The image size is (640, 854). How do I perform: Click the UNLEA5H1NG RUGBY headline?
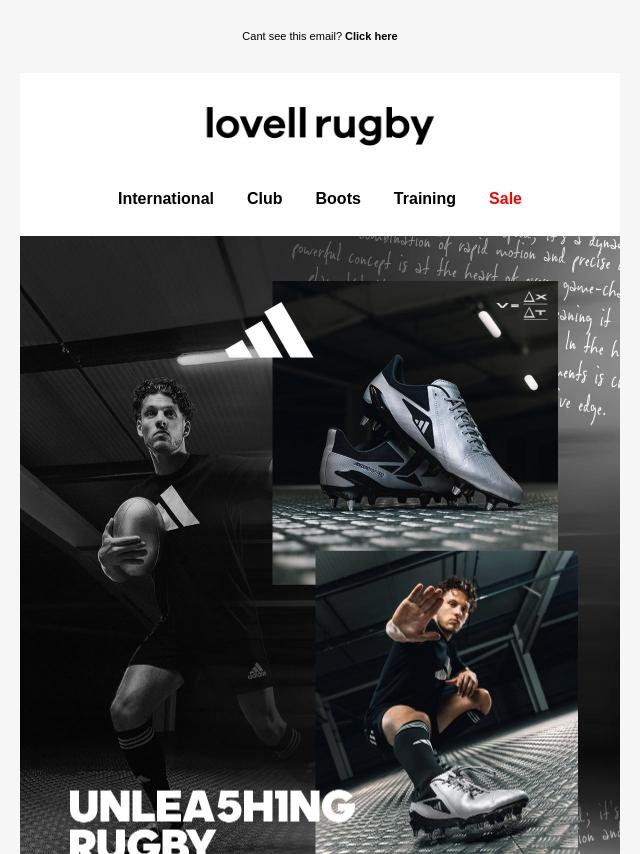[212, 822]
